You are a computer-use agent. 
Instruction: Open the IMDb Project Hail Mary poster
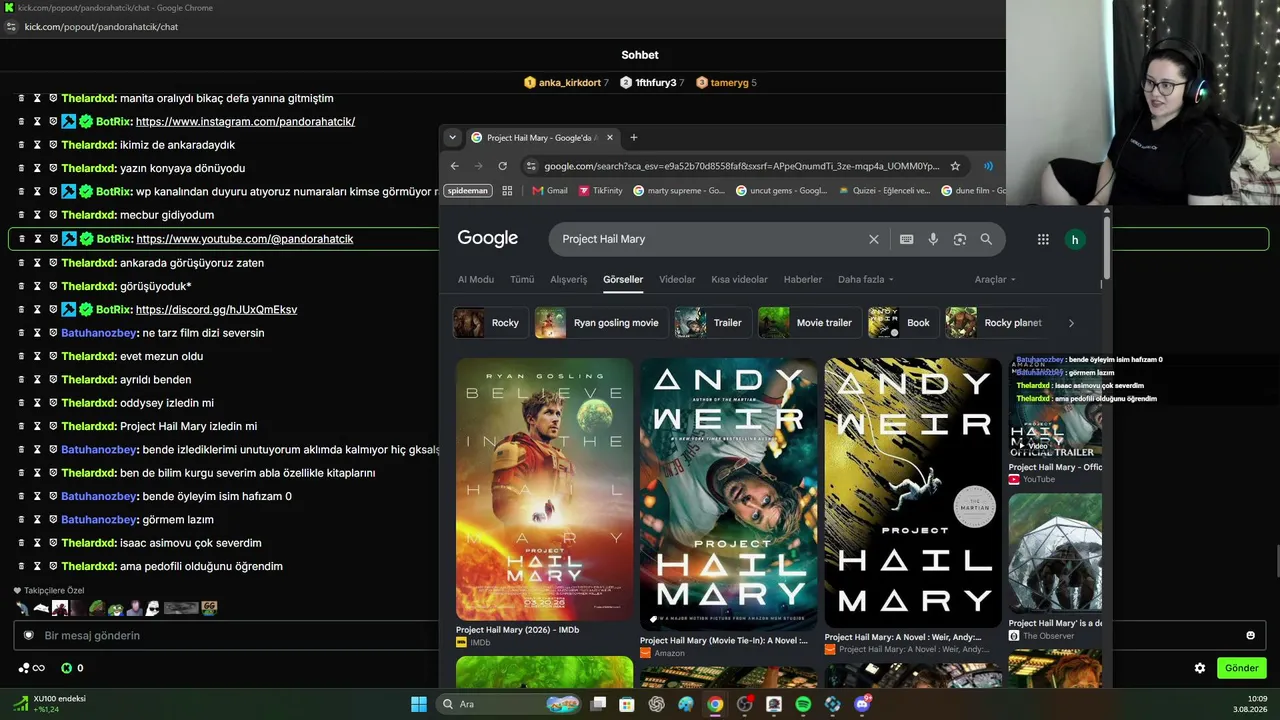(x=544, y=490)
